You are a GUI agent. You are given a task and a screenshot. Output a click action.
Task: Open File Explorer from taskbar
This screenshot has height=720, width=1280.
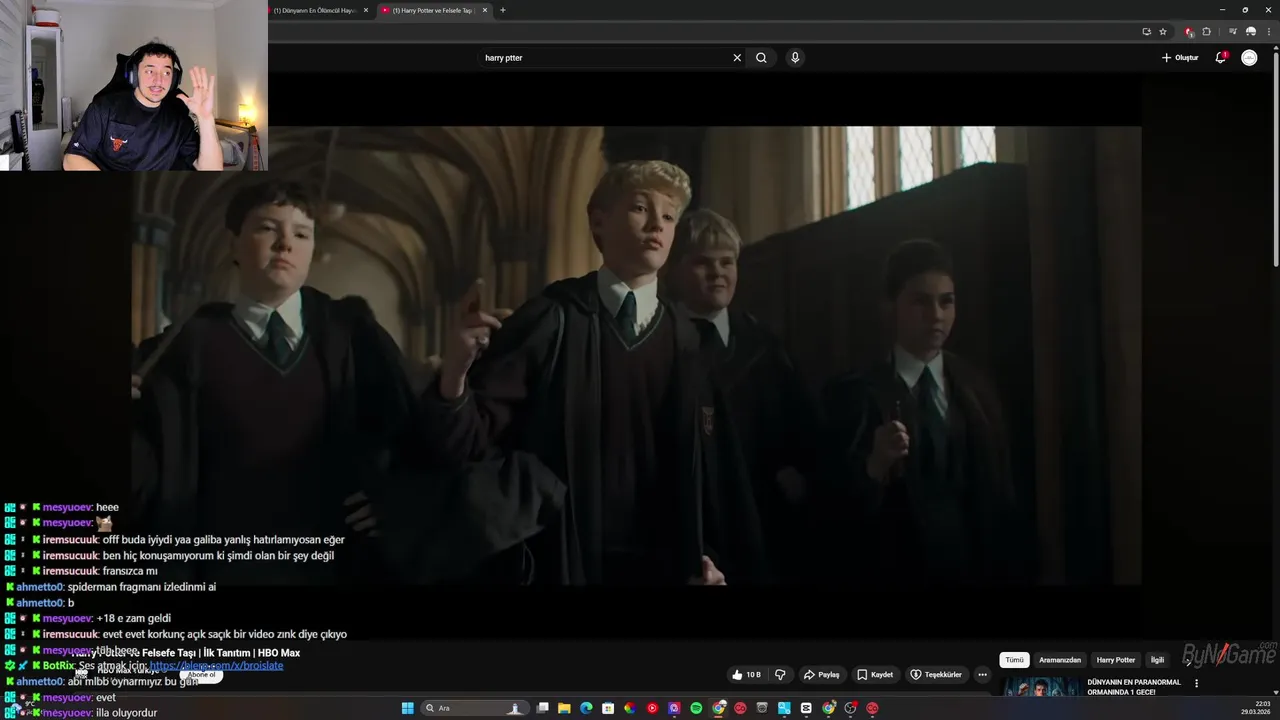(x=564, y=708)
